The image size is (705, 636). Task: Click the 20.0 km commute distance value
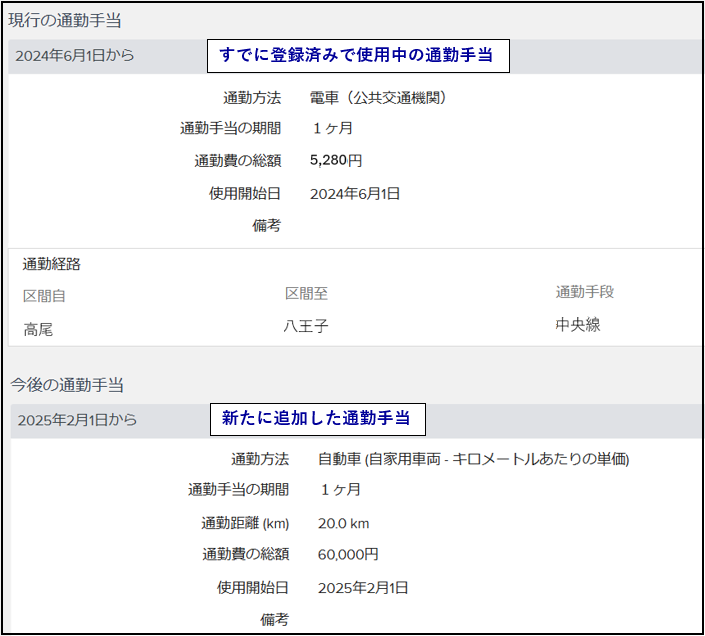tap(344, 523)
